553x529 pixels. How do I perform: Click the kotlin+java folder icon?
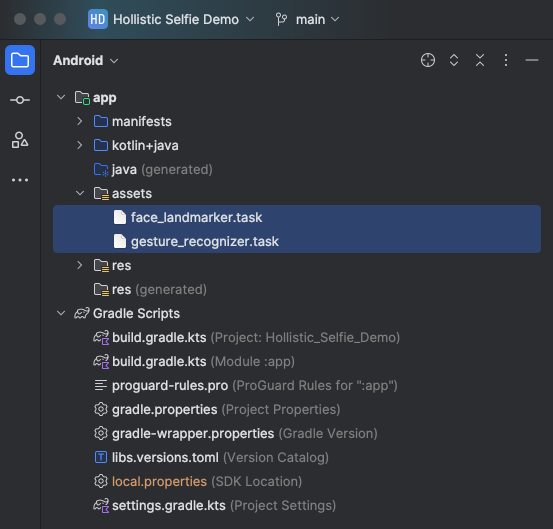[x=101, y=145]
